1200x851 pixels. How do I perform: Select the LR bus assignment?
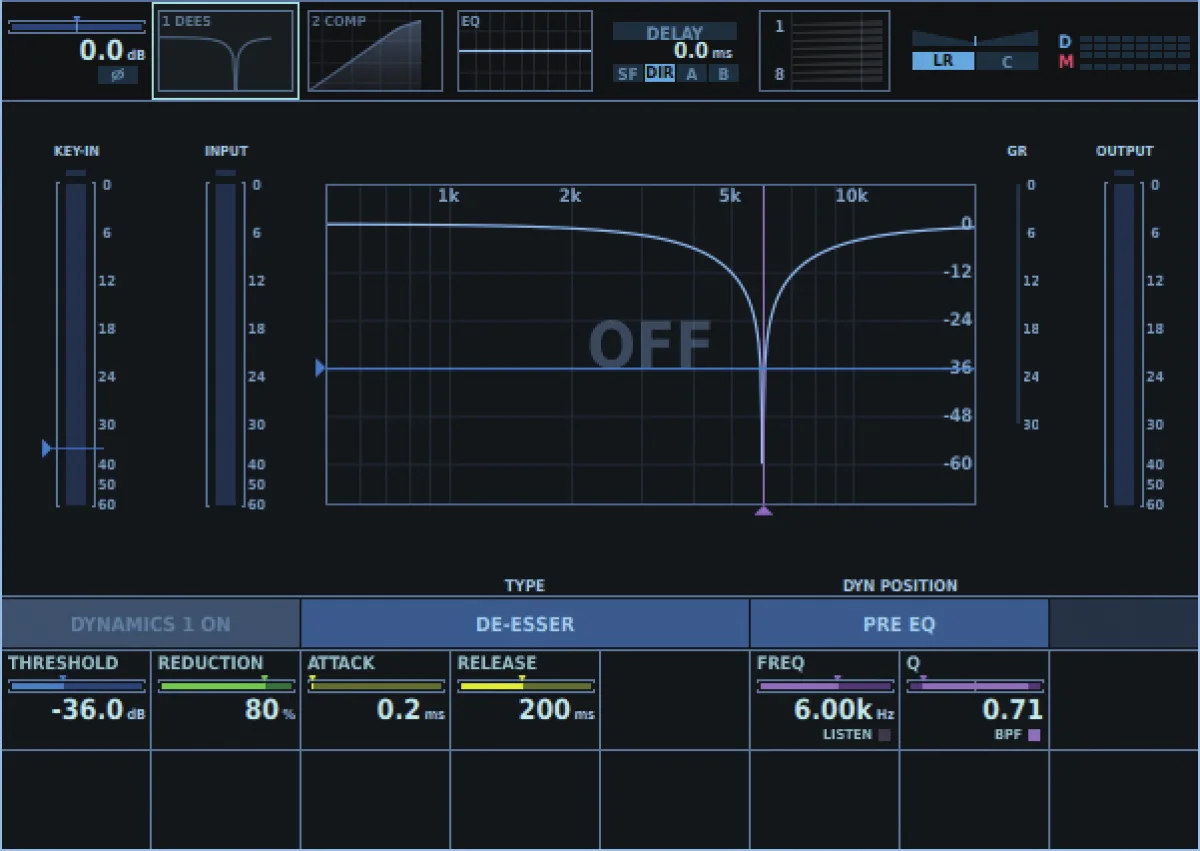pyautogui.click(x=943, y=61)
